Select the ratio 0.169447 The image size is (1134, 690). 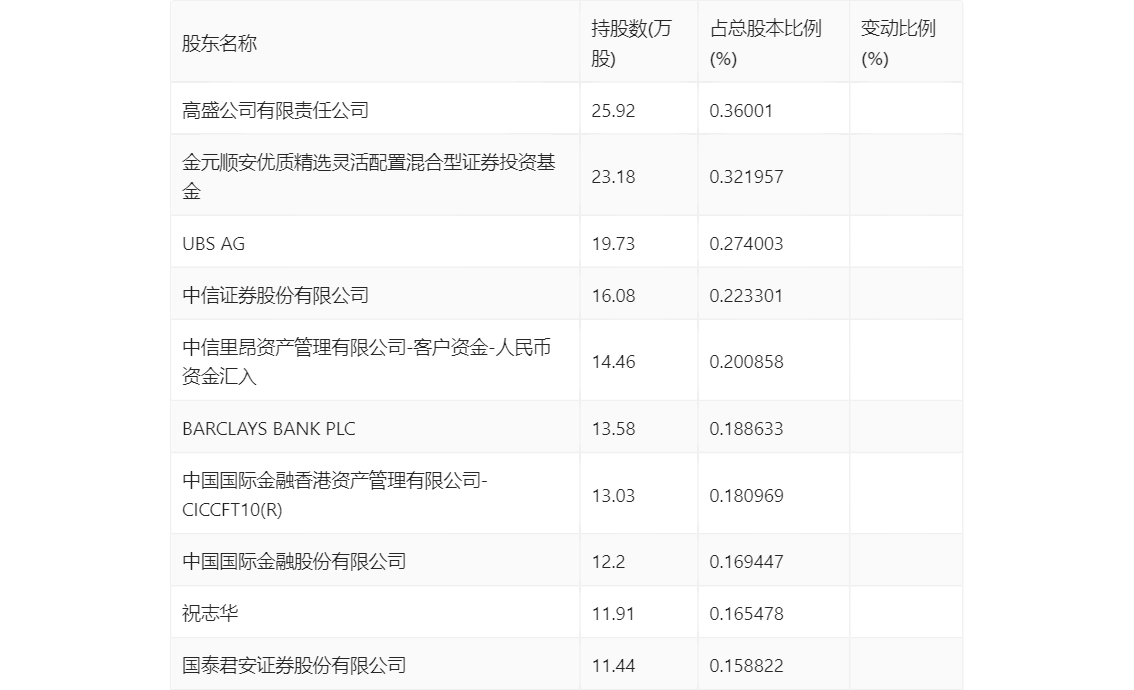[x=746, y=562]
